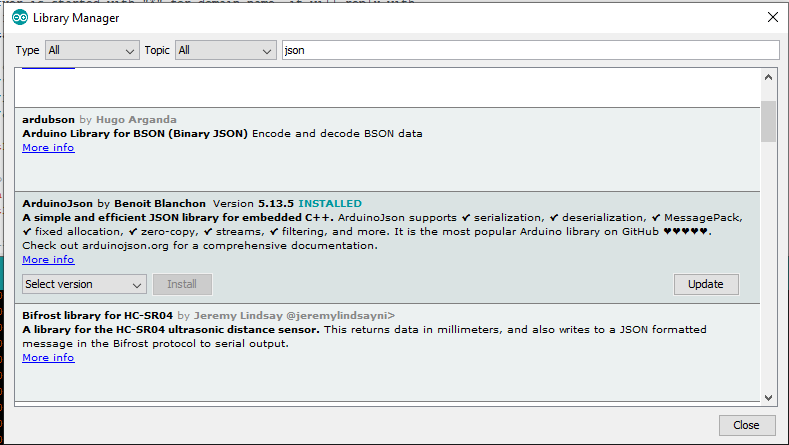The height and width of the screenshot is (445, 789).
Task: Click the scrollbar down arrow
Action: (x=768, y=398)
